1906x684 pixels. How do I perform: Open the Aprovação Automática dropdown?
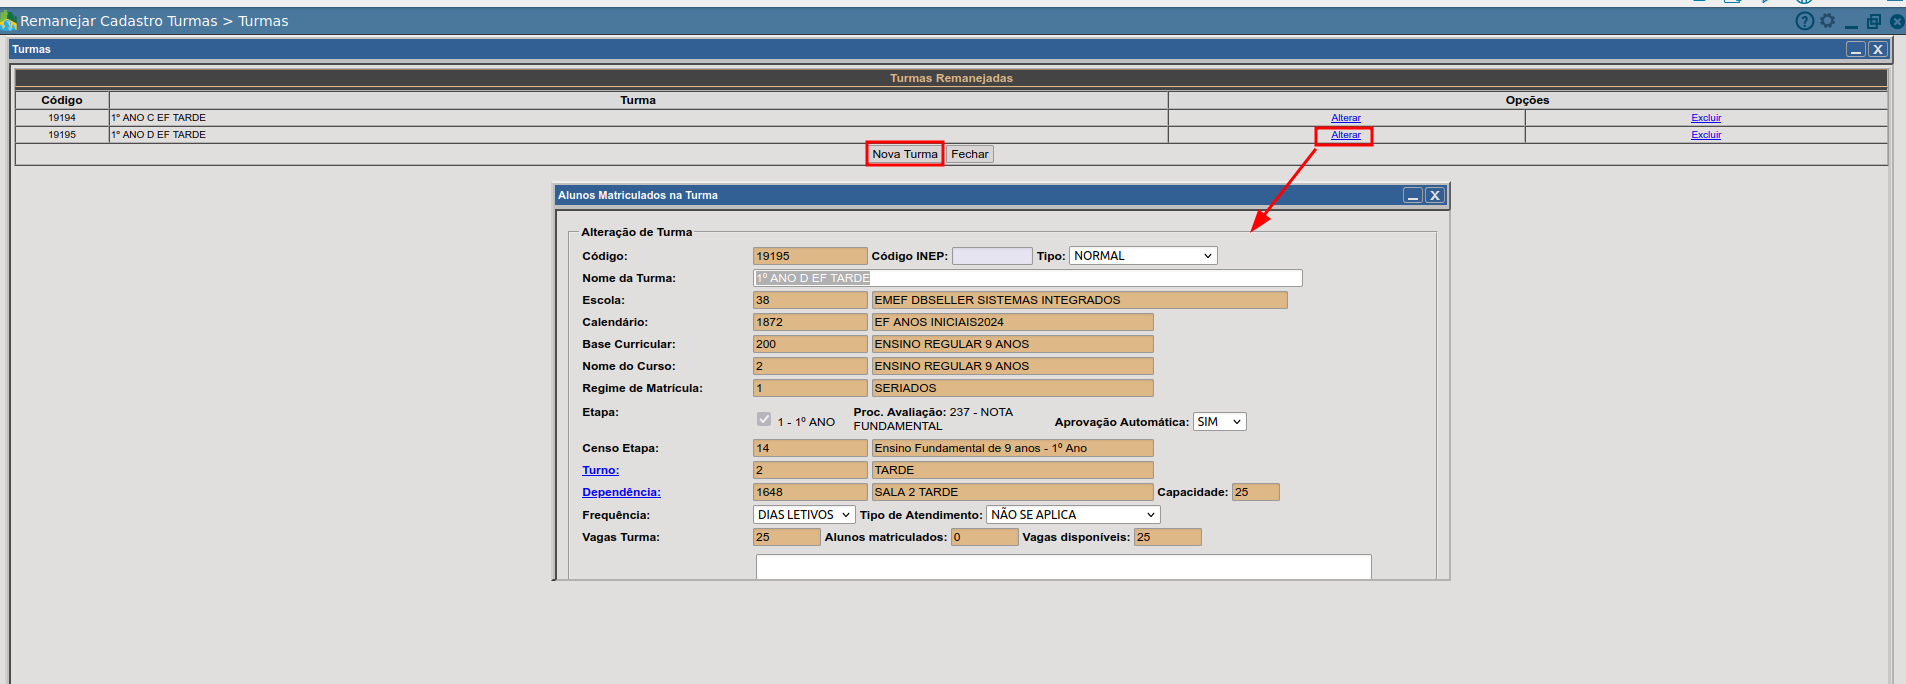pyautogui.click(x=1220, y=422)
